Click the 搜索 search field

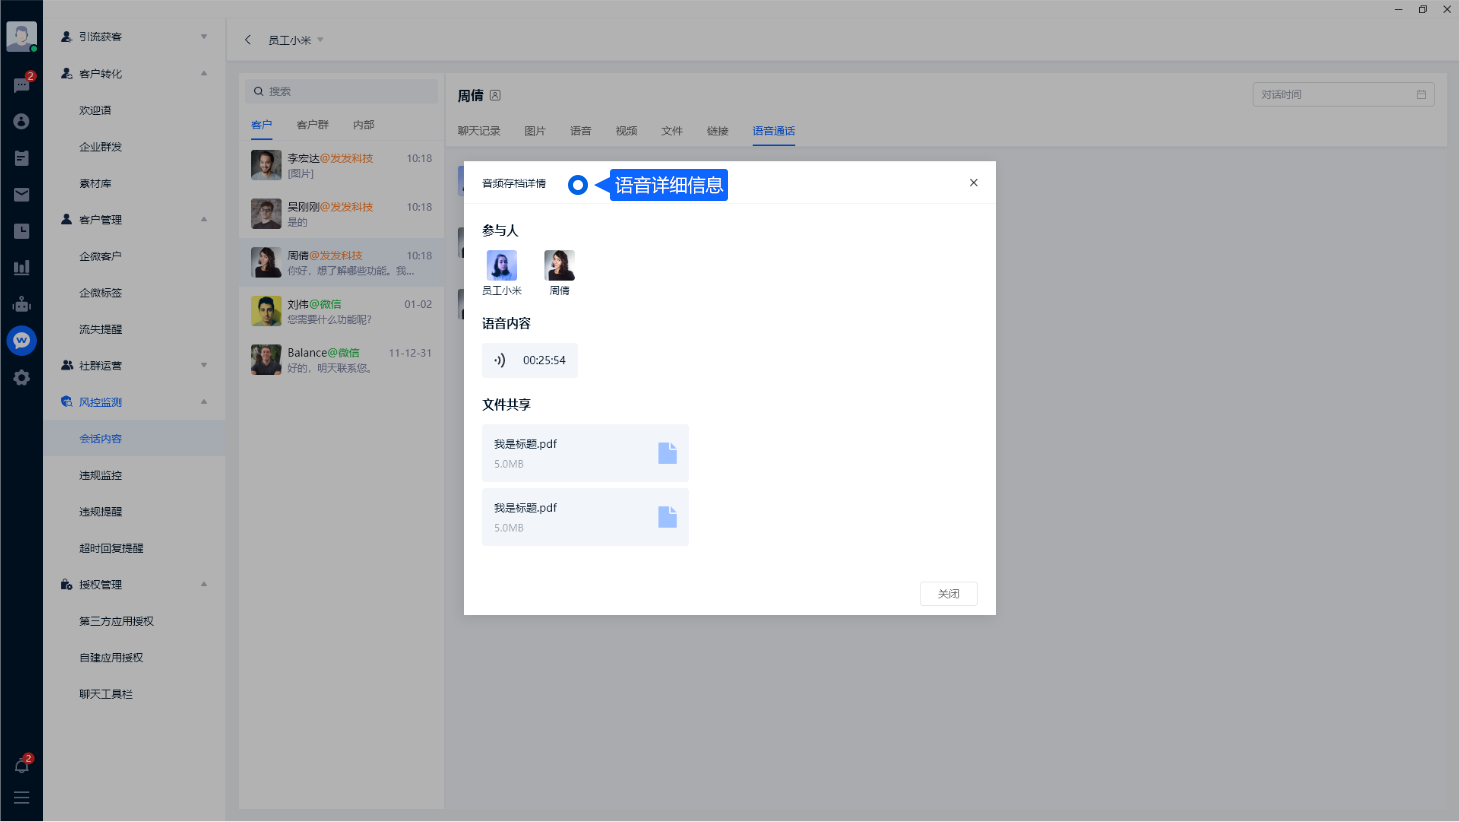(342, 91)
